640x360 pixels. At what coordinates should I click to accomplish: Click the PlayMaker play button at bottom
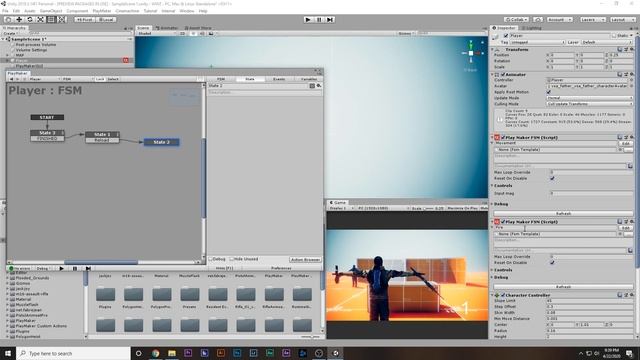point(61,269)
